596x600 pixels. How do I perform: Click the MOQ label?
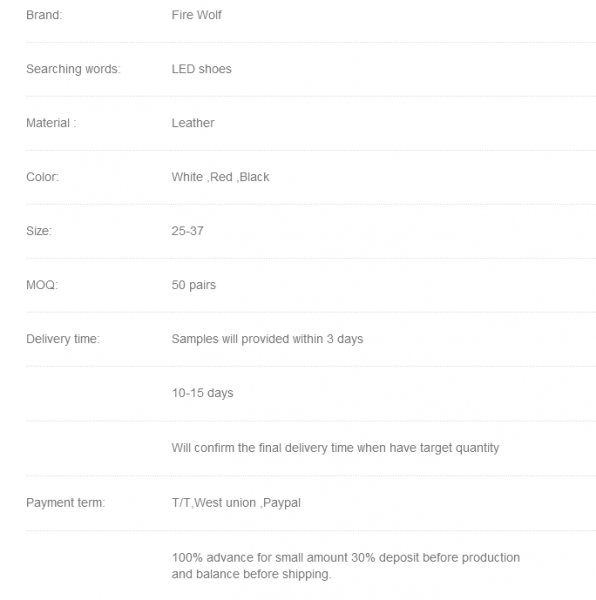[42, 285]
